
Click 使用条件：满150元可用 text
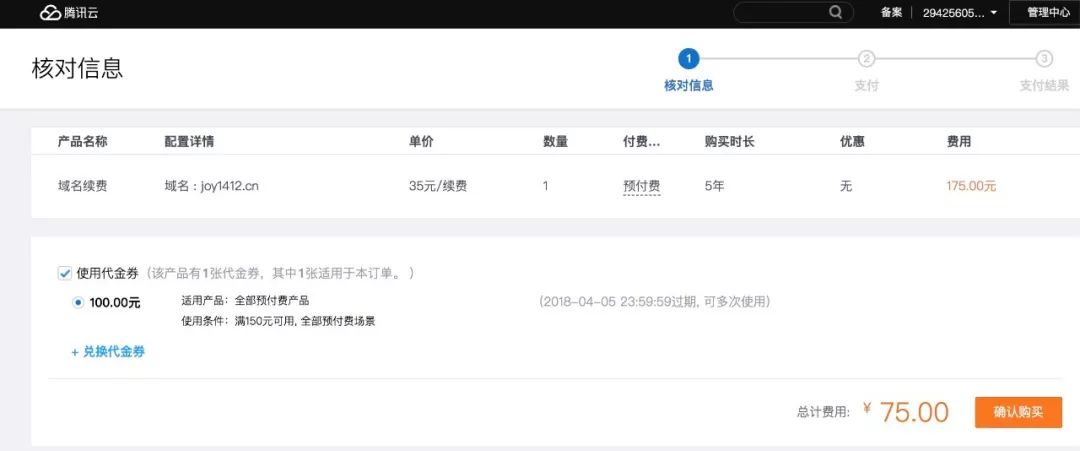[x=278, y=322]
